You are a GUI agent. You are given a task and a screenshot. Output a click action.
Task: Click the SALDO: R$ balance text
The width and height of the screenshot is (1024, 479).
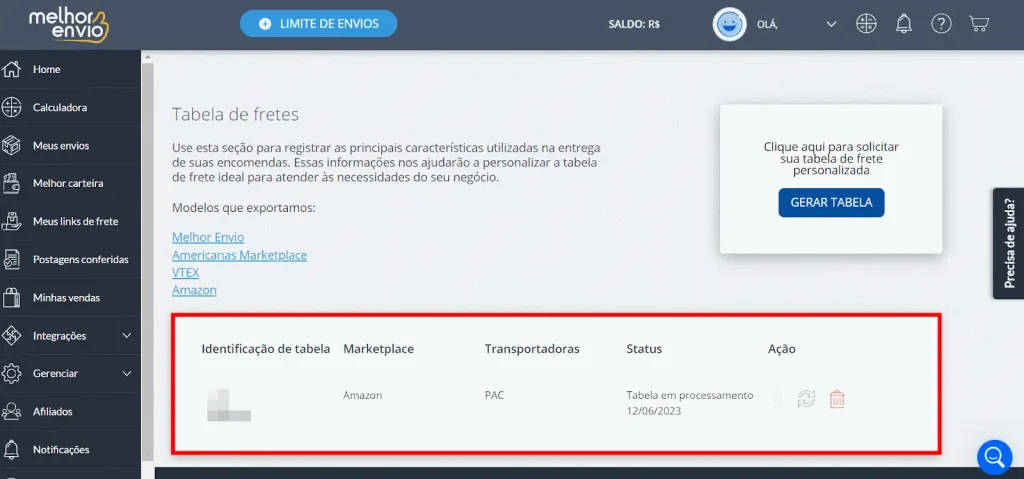click(x=634, y=24)
